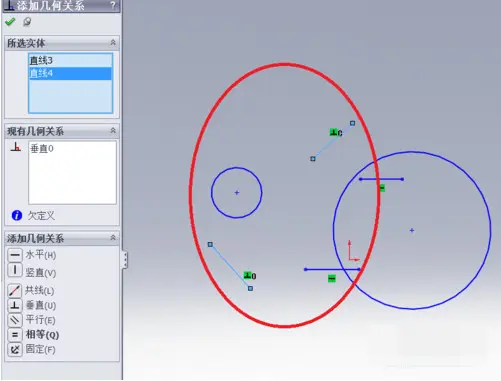Image resolution: width=501 pixels, height=381 pixels.
Task: Apply the 共线(L) collinear relation
Action: tap(31, 290)
